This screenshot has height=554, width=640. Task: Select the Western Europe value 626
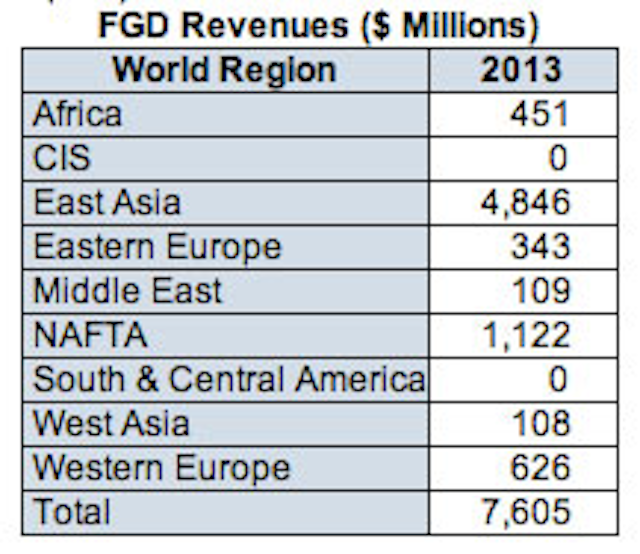point(538,467)
